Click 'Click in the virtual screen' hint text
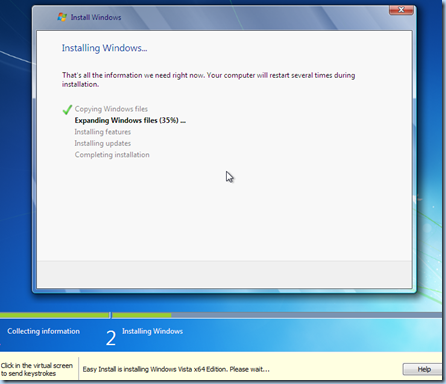Viewport: 446px width, 384px height. click(37, 369)
